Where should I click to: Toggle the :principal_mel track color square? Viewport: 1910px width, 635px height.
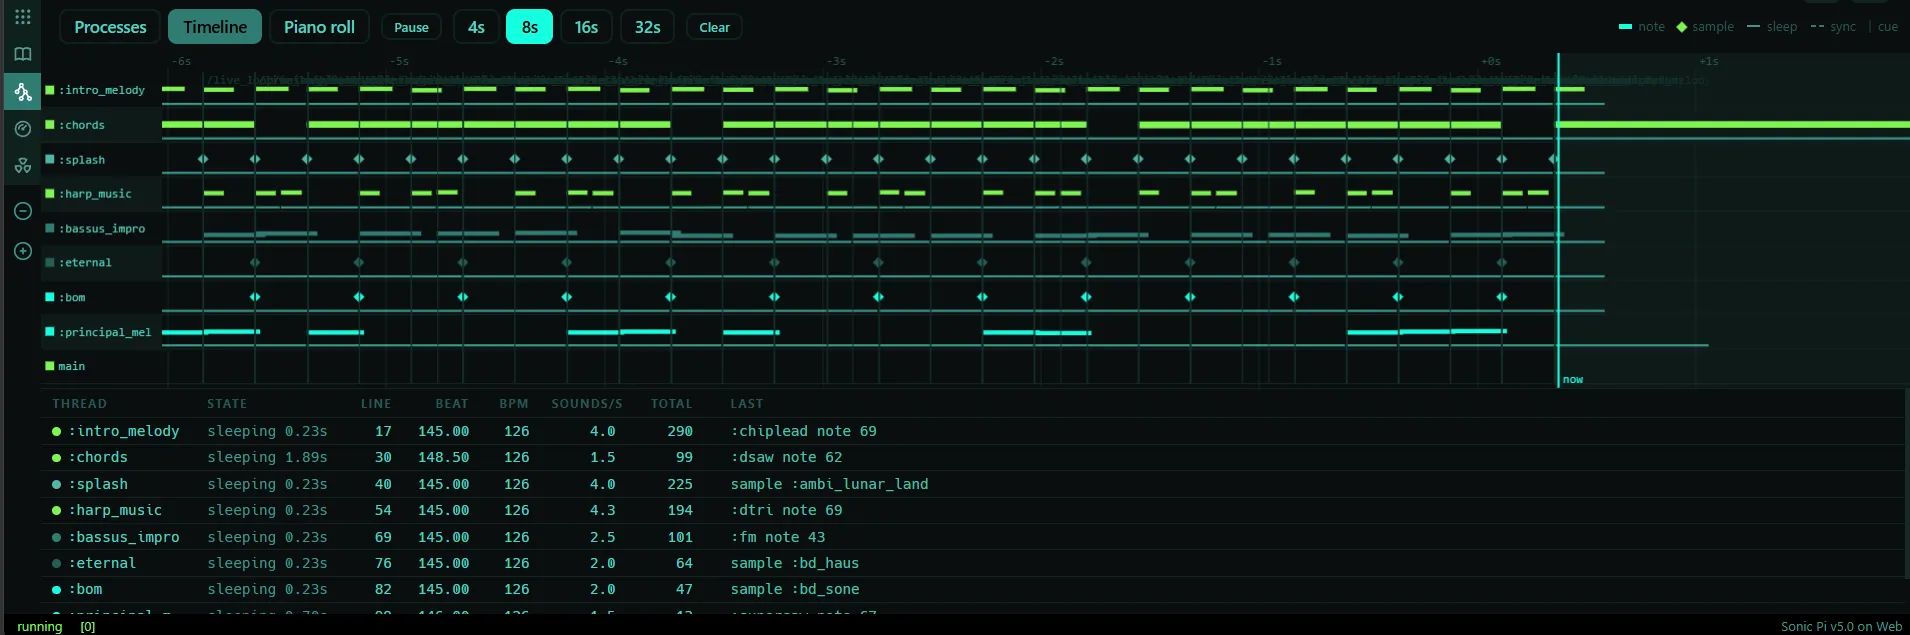[x=49, y=331]
